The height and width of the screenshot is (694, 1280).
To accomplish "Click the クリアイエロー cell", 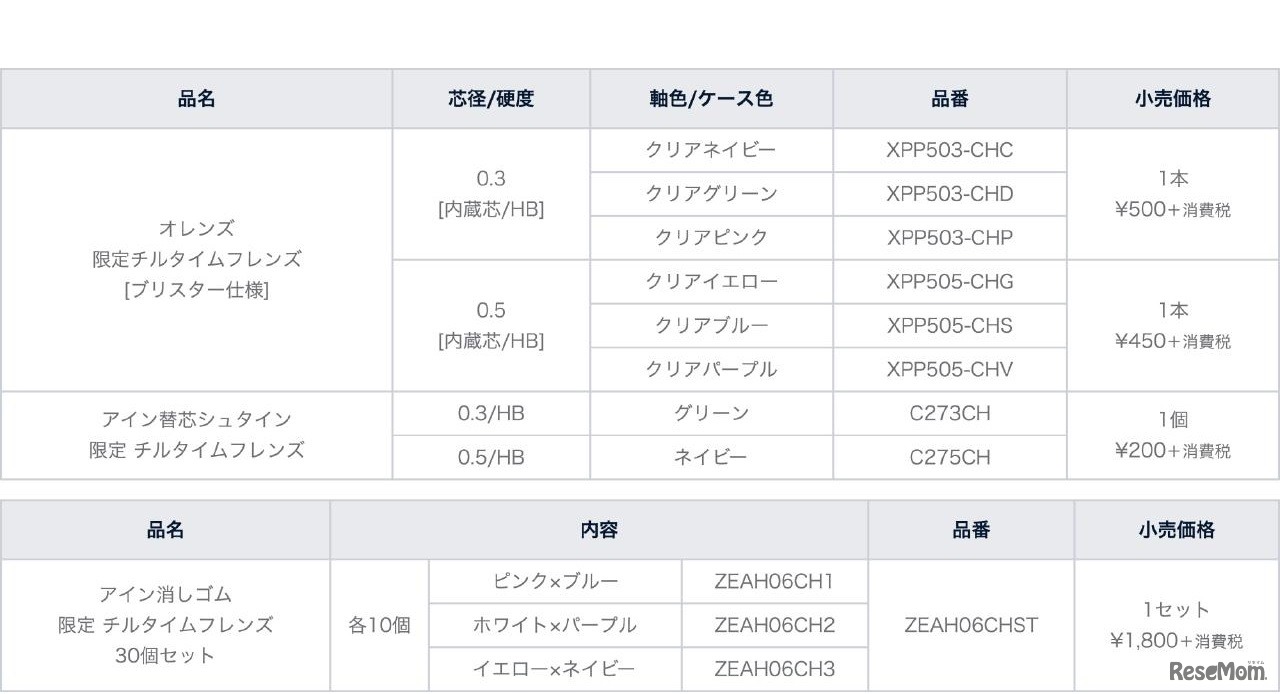I will [x=711, y=281].
